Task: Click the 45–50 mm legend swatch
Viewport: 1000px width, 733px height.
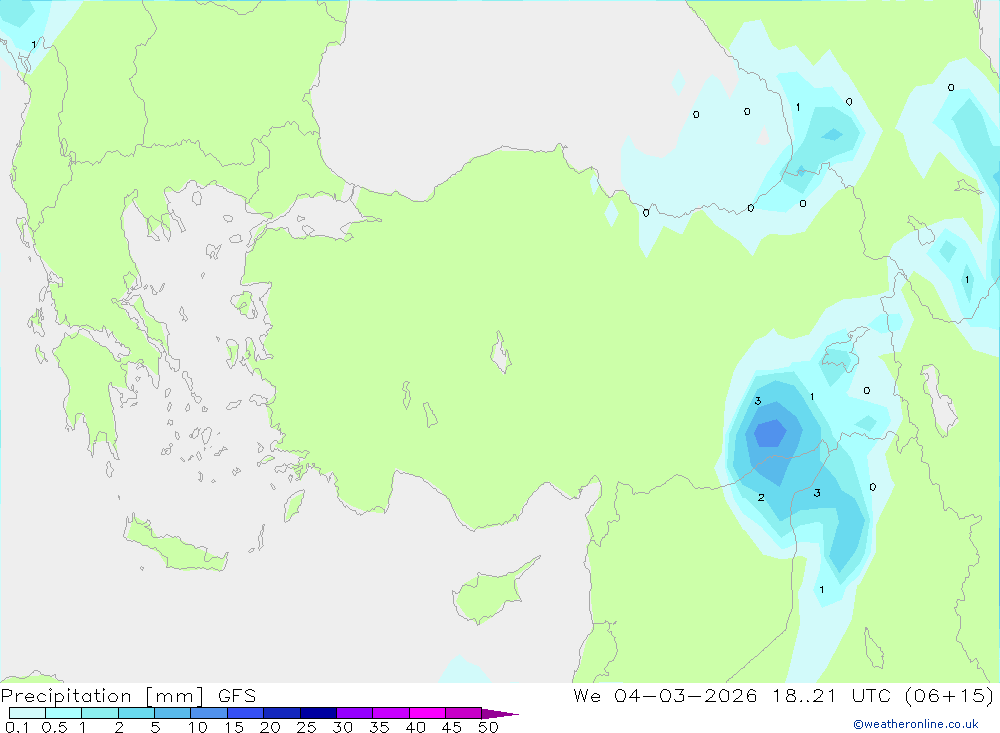Action: click(x=464, y=713)
